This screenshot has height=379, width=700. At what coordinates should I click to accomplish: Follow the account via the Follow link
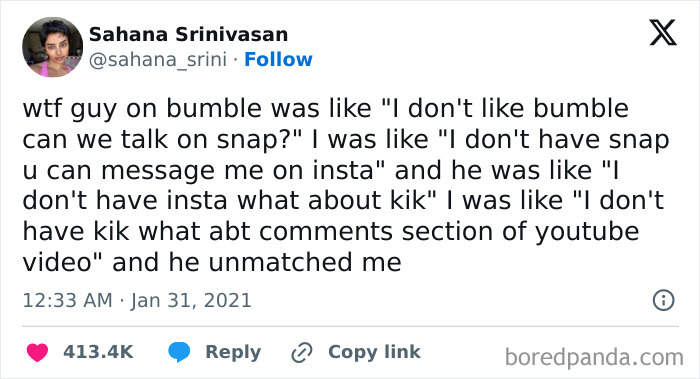(x=278, y=59)
